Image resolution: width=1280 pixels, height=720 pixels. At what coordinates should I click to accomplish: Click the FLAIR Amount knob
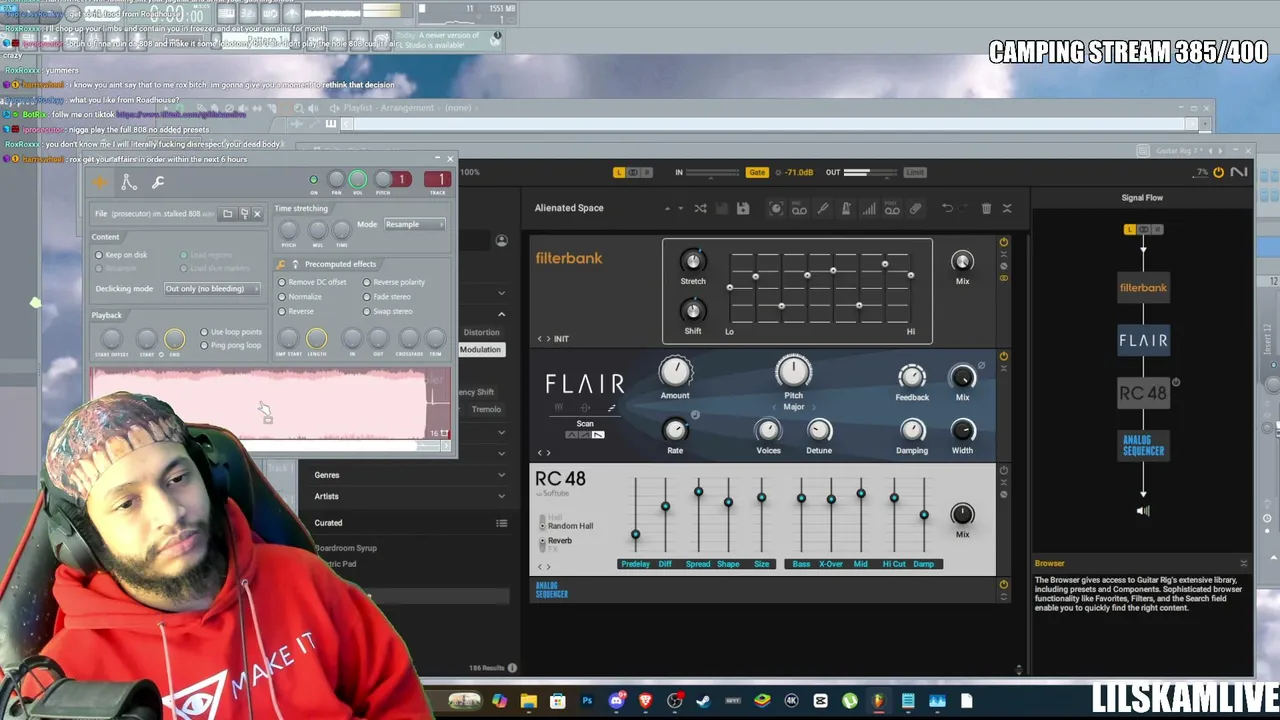(675, 373)
